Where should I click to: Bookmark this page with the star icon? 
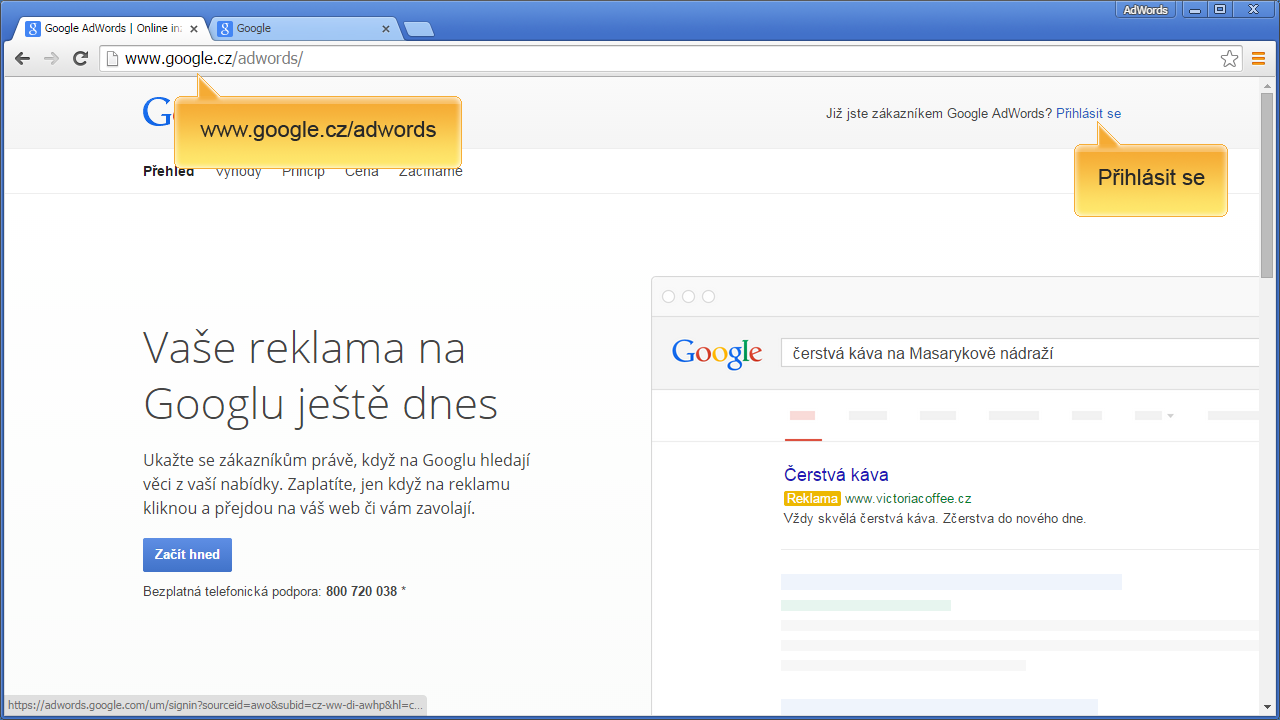pos(1229,59)
